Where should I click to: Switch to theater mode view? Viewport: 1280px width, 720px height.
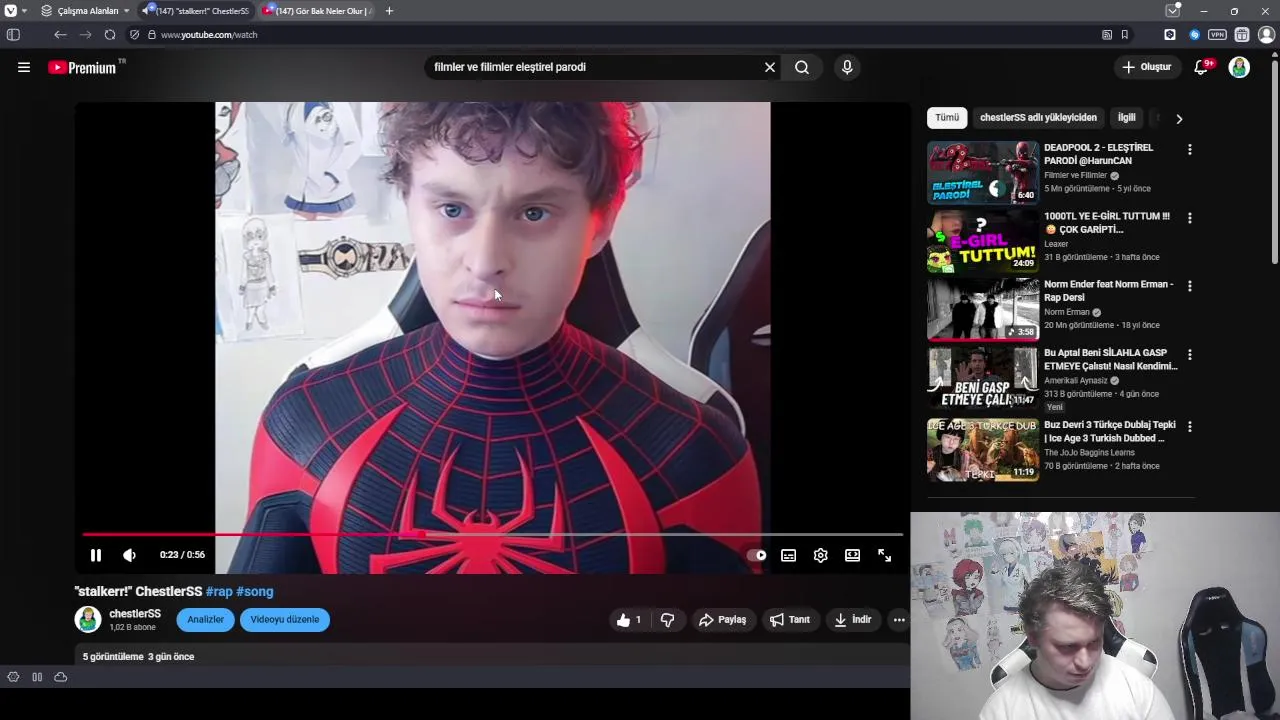pyautogui.click(x=852, y=555)
